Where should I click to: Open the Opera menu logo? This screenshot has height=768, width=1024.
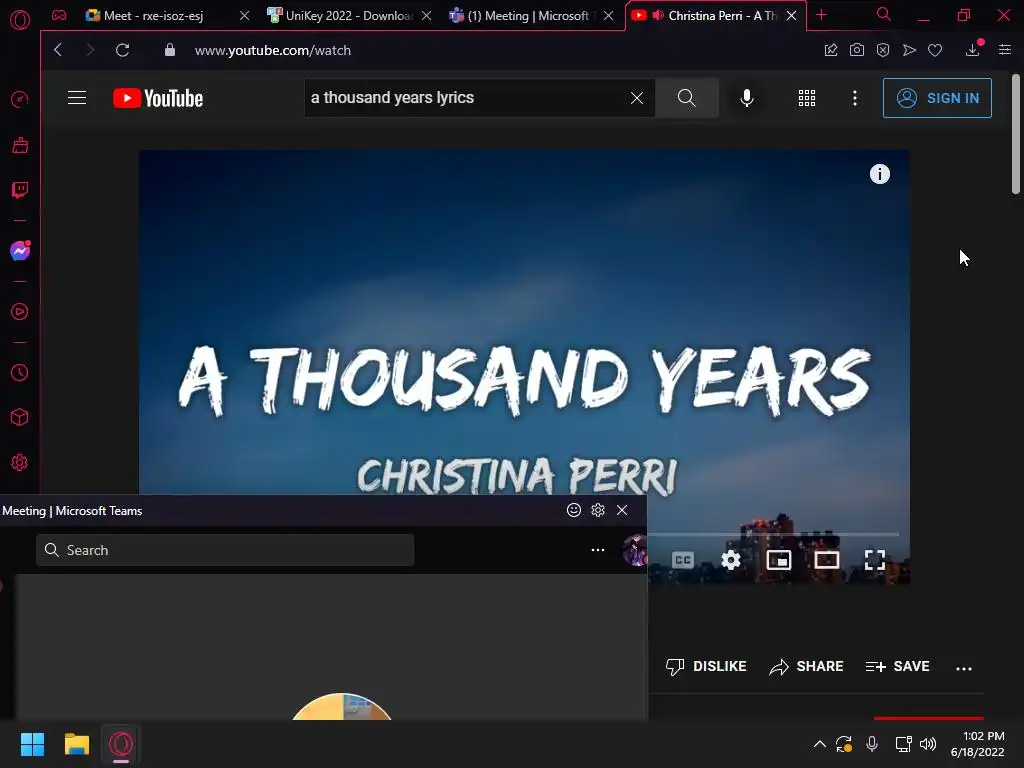coord(20,20)
